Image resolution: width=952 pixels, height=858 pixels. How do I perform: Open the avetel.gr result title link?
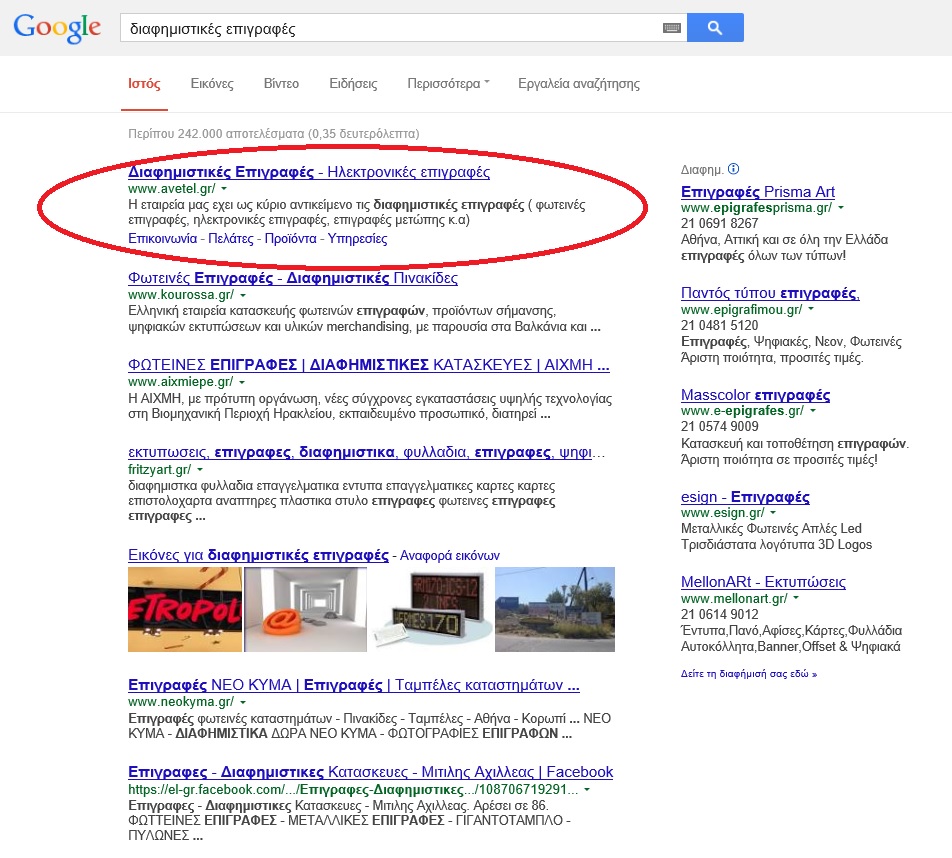pos(308,172)
